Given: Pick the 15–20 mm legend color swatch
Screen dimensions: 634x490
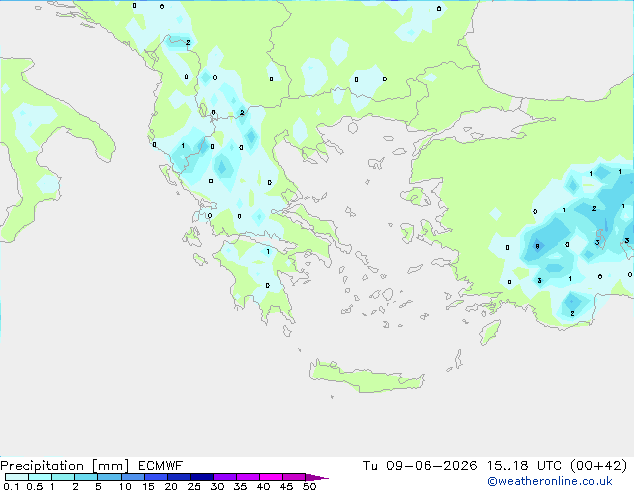Looking at the screenshot, I should pos(156,477).
